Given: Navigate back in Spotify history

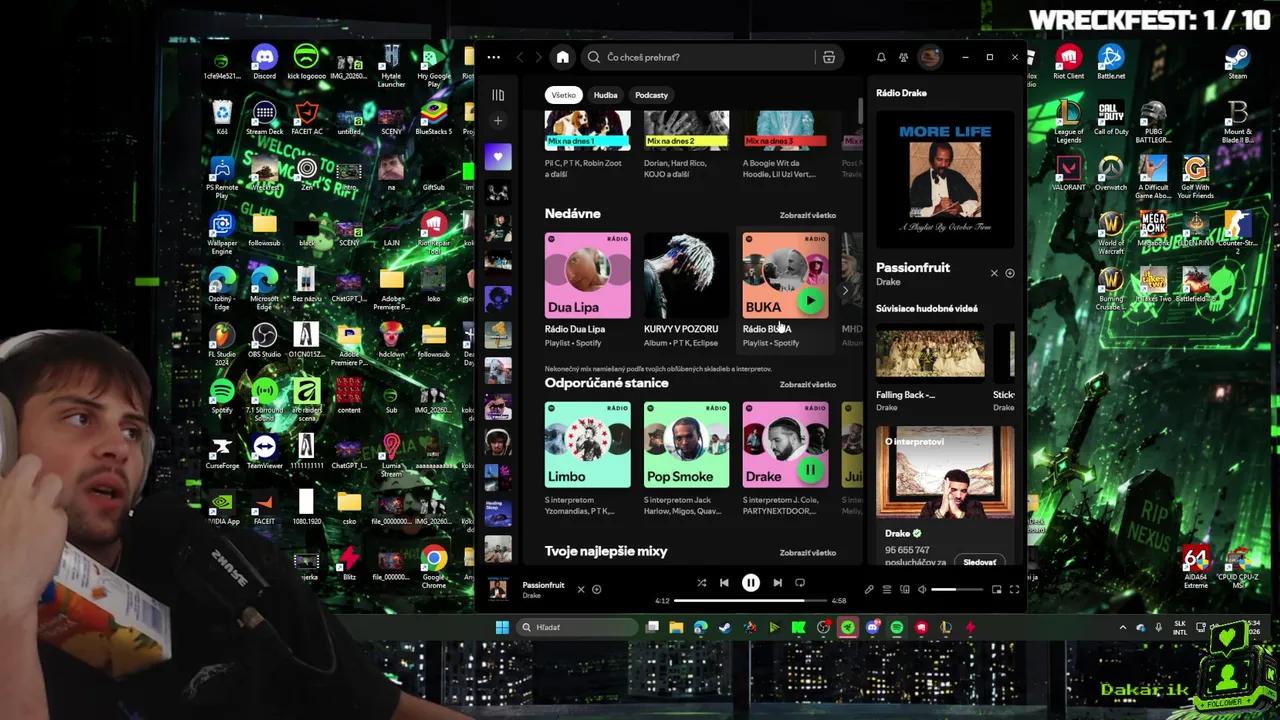Looking at the screenshot, I should click(x=520, y=57).
